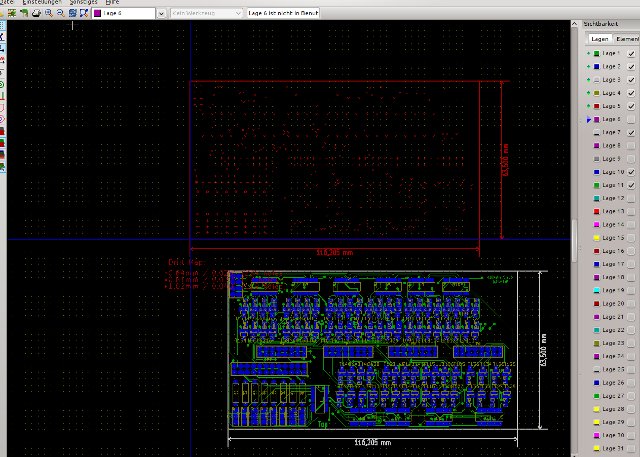Click the Lage 6 layer selector combo box

124,13
